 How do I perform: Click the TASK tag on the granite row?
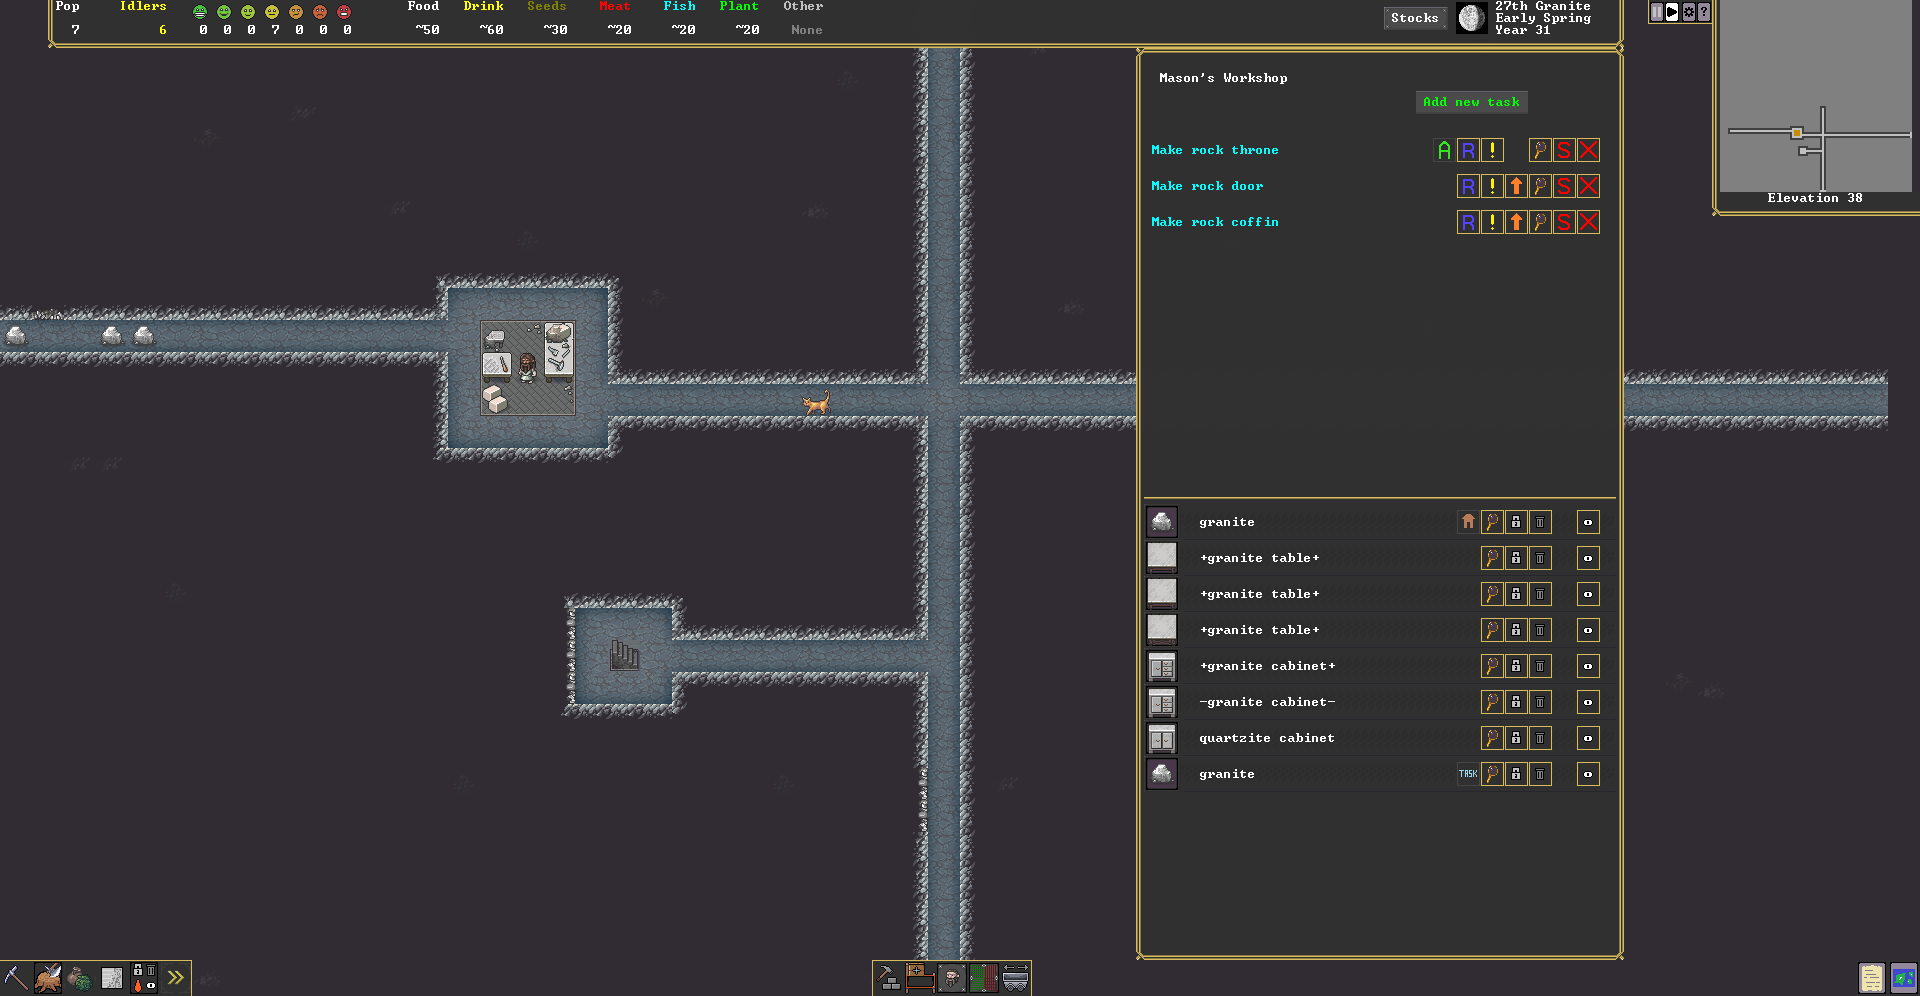(1468, 774)
